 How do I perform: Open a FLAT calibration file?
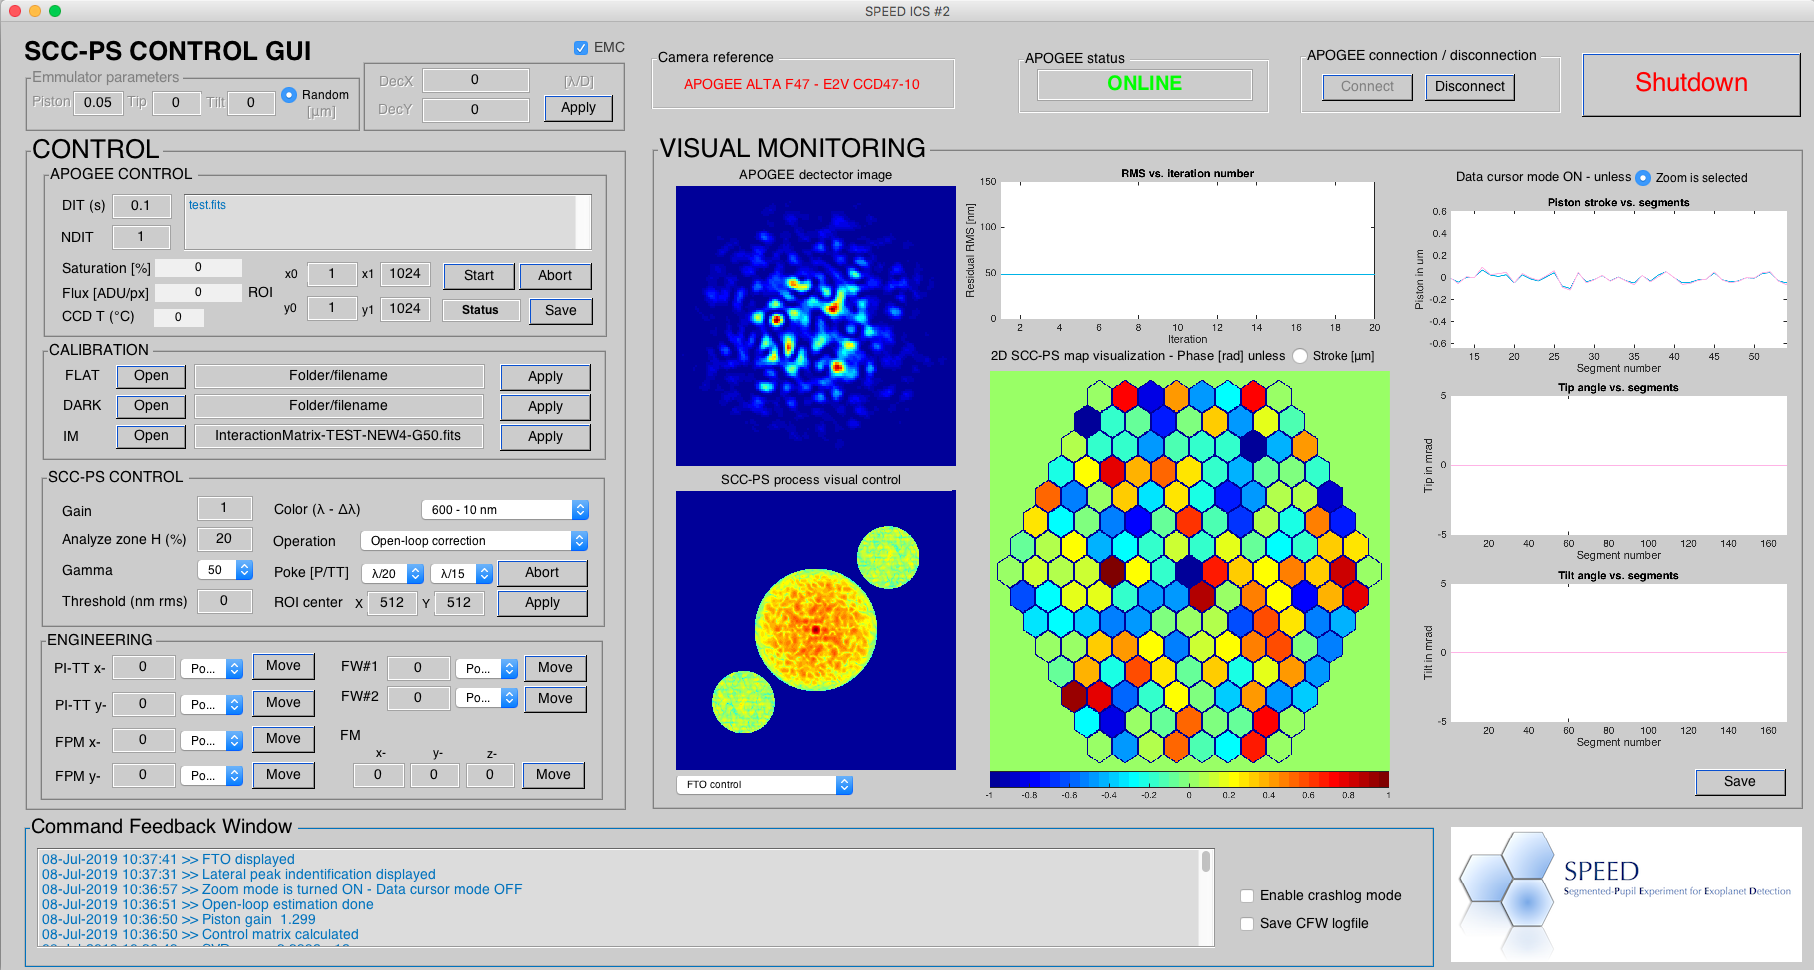151,376
